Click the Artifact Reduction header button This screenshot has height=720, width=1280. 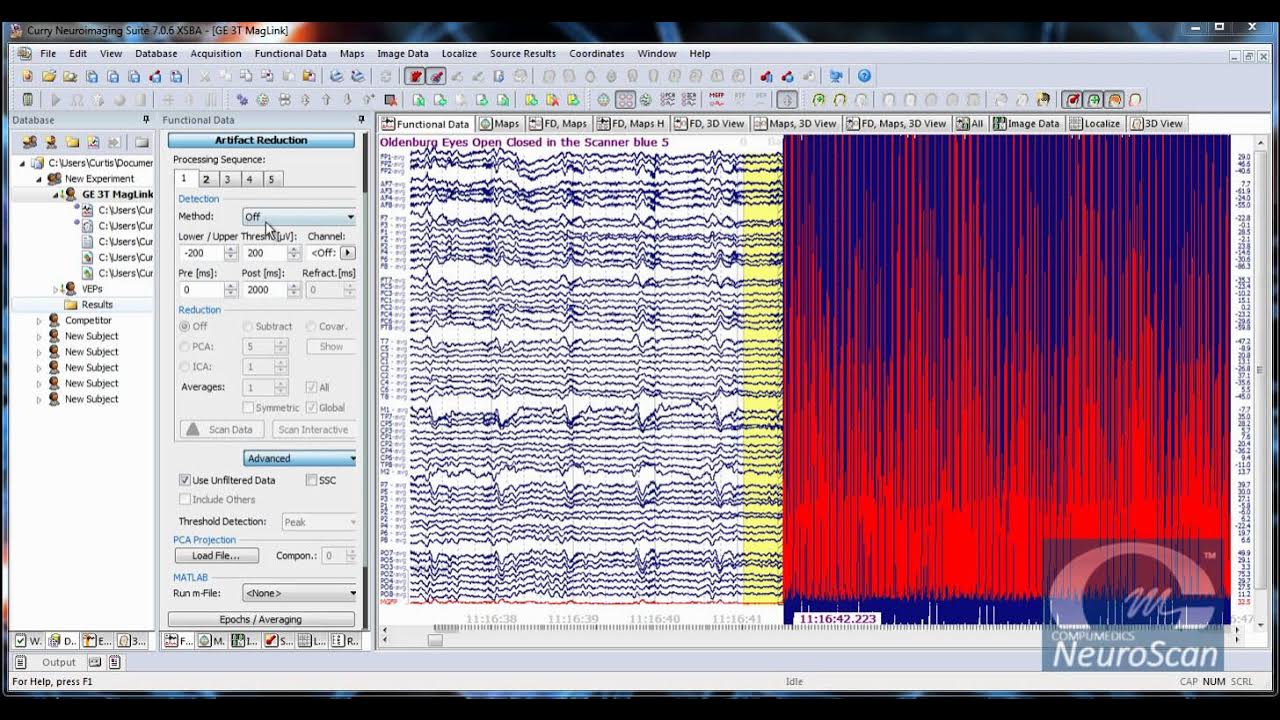tap(261, 140)
